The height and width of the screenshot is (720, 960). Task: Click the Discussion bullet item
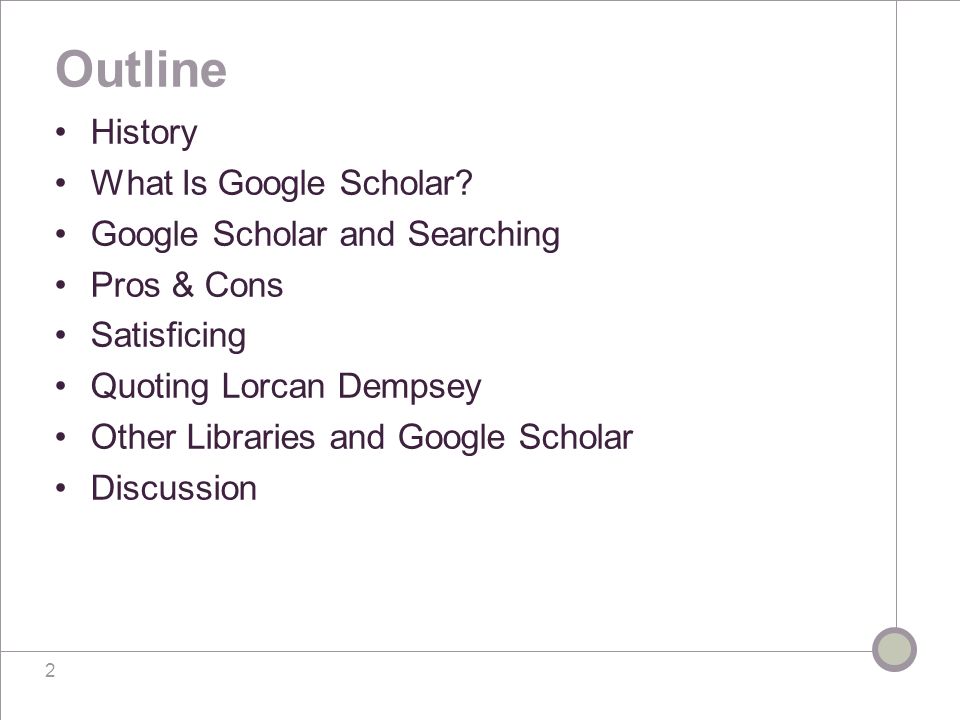click(174, 488)
